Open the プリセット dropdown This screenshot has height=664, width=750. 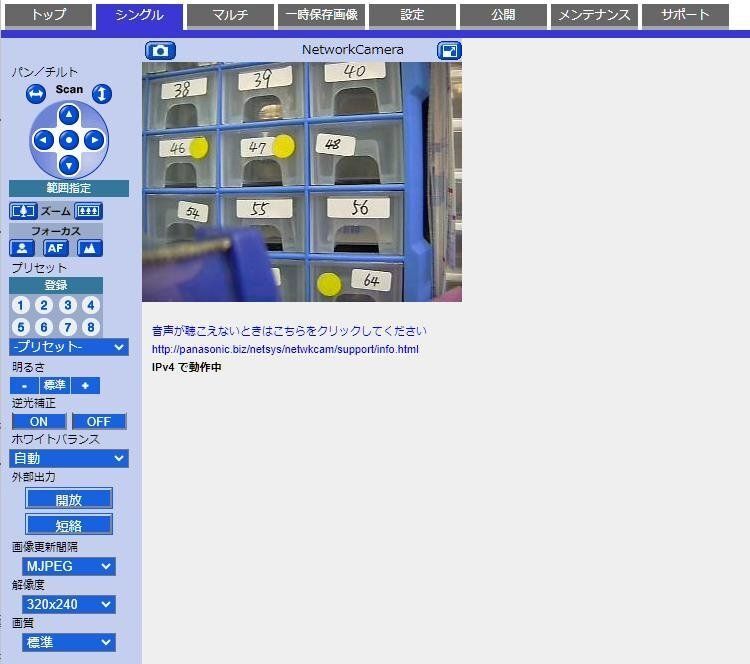pos(69,347)
